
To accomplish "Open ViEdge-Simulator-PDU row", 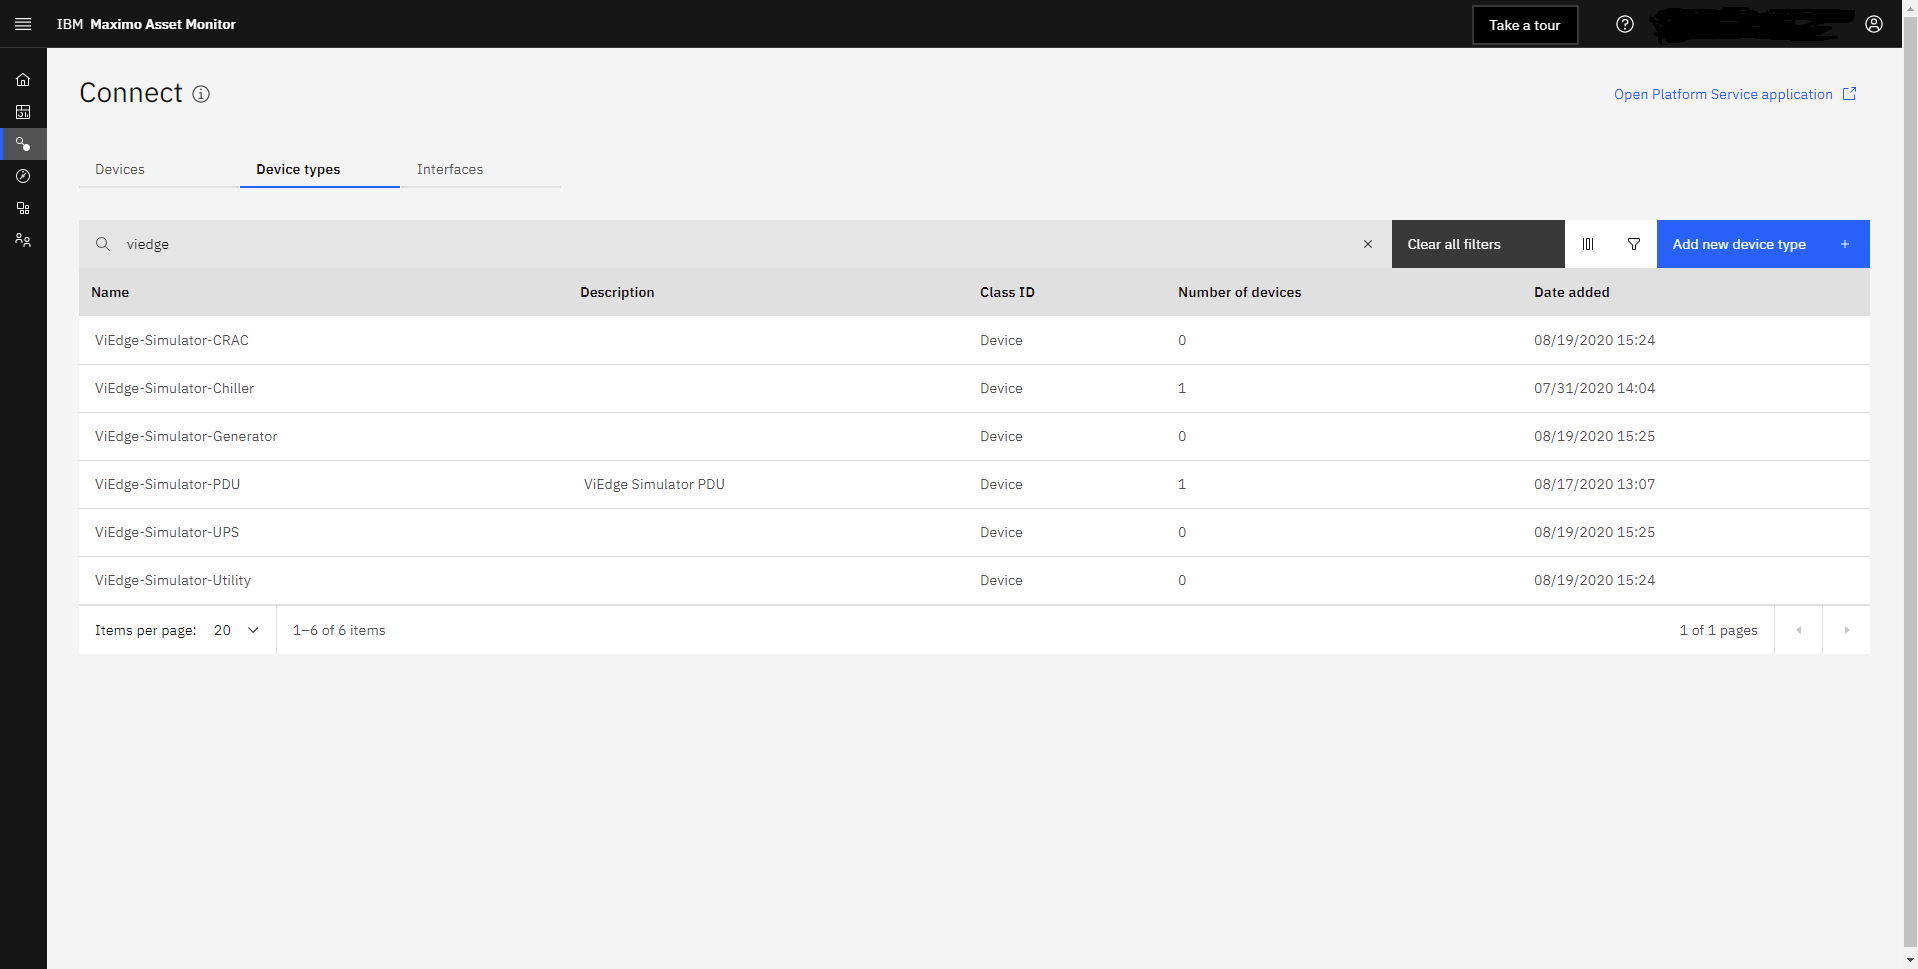I will click(x=974, y=484).
